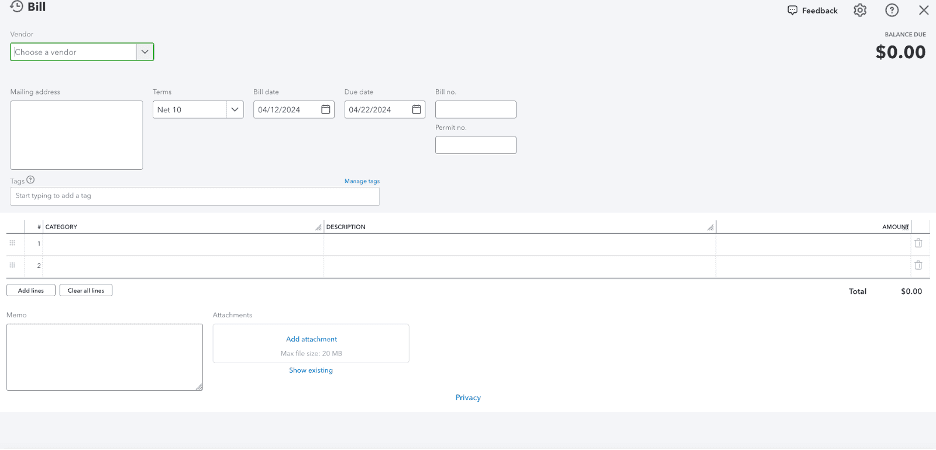
Task: Open the Terms Net 10 dropdown
Action: pyautogui.click(x=234, y=110)
